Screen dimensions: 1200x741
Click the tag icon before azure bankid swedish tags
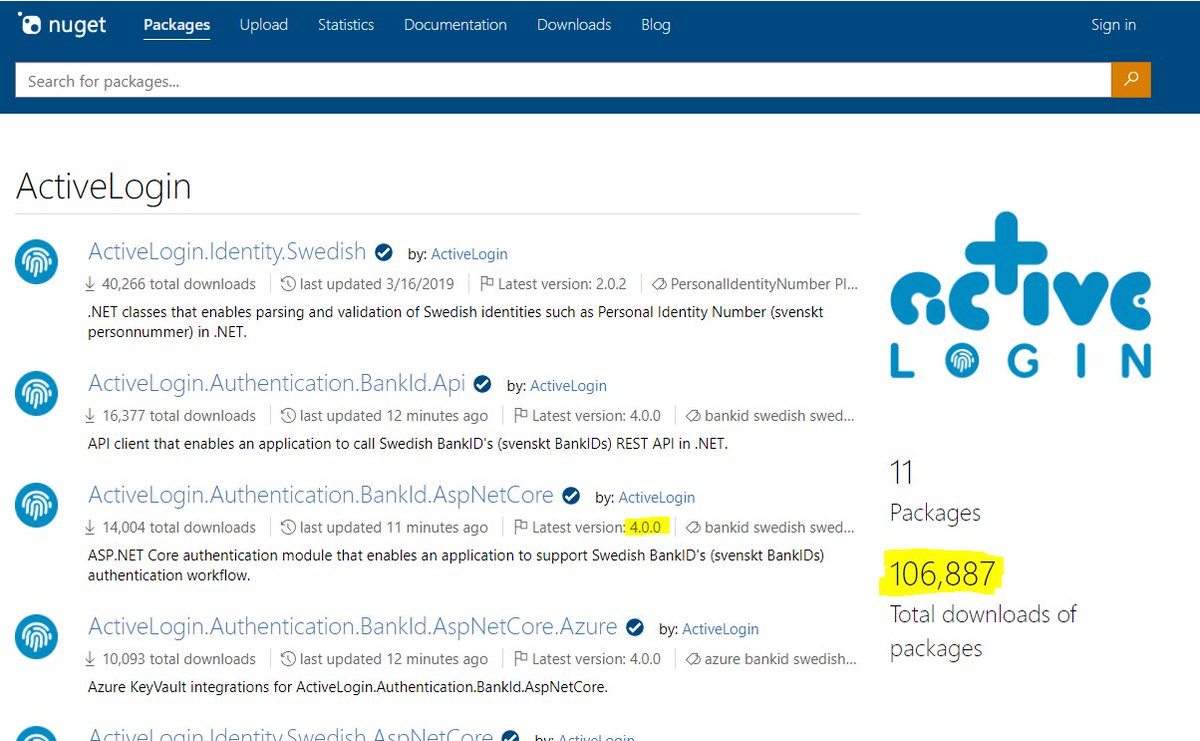pyautogui.click(x=693, y=660)
